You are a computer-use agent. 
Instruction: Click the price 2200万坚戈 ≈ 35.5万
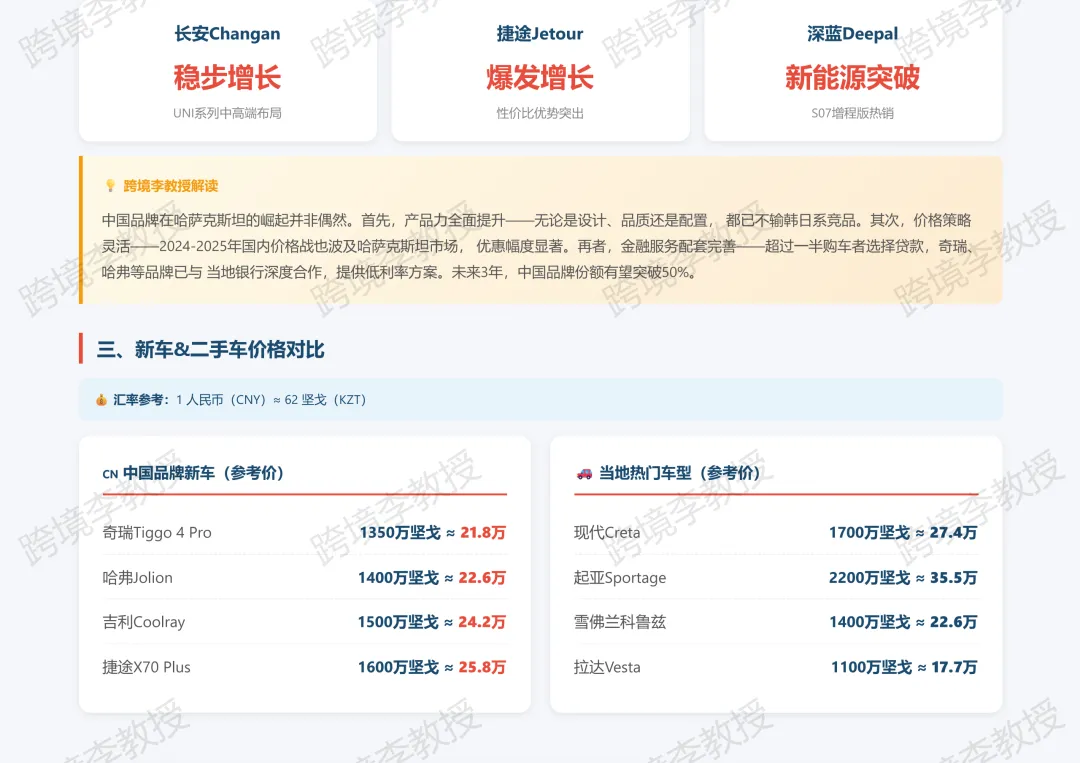point(903,578)
